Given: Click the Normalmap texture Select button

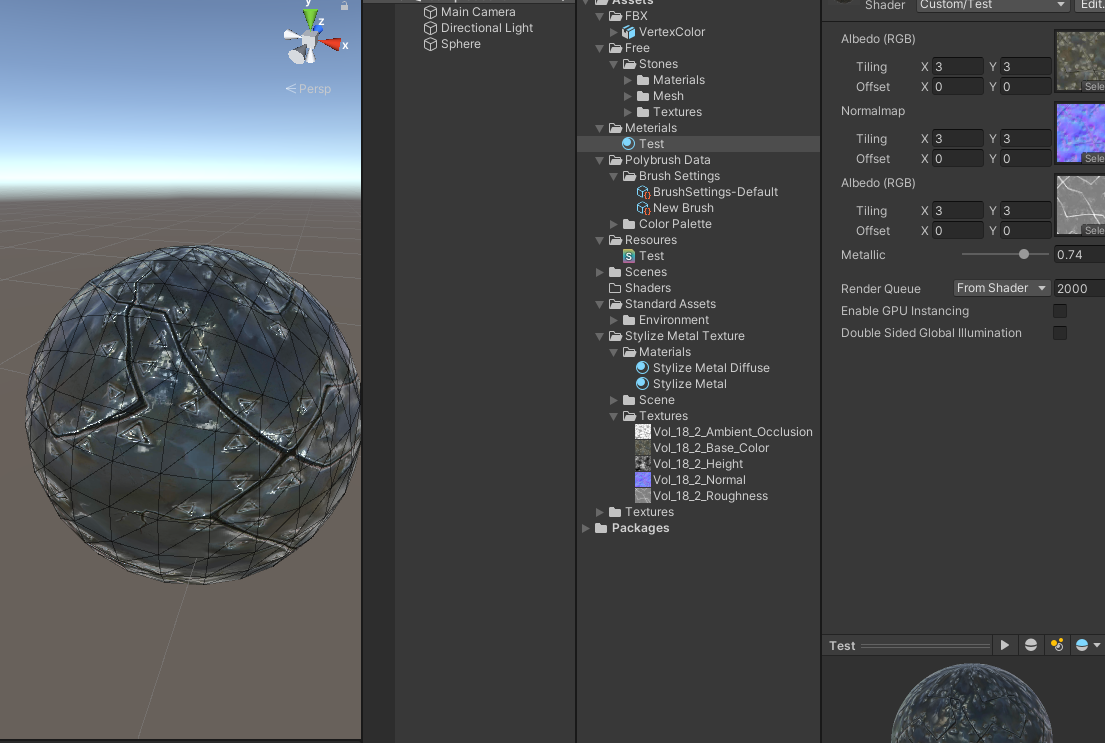Looking at the screenshot, I should click(x=1094, y=159).
